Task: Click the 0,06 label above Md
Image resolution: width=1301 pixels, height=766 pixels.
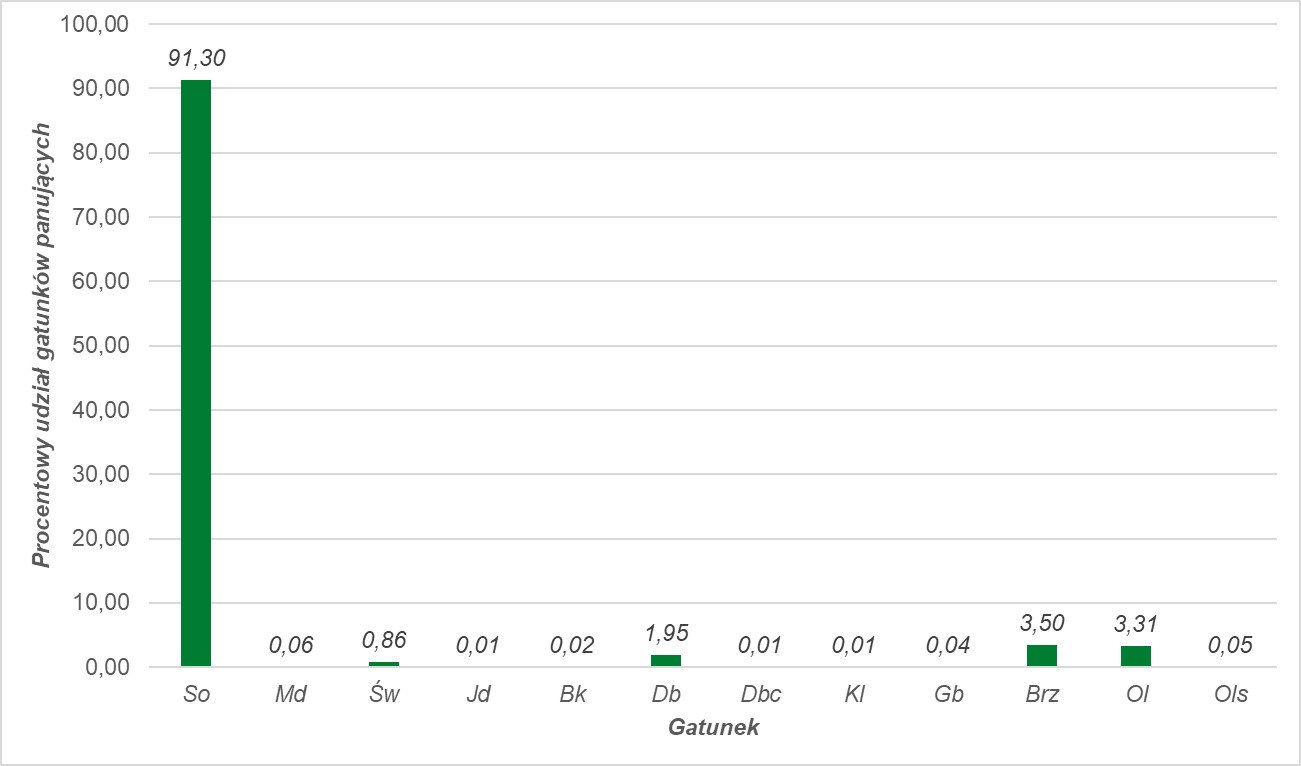Action: coord(290,645)
